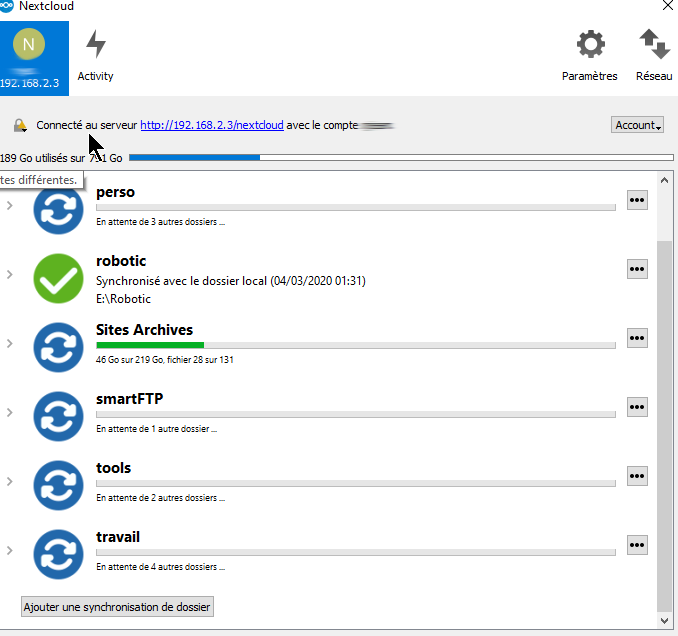The height and width of the screenshot is (636, 678).
Task: Open the Account dropdown button
Action: click(x=637, y=125)
